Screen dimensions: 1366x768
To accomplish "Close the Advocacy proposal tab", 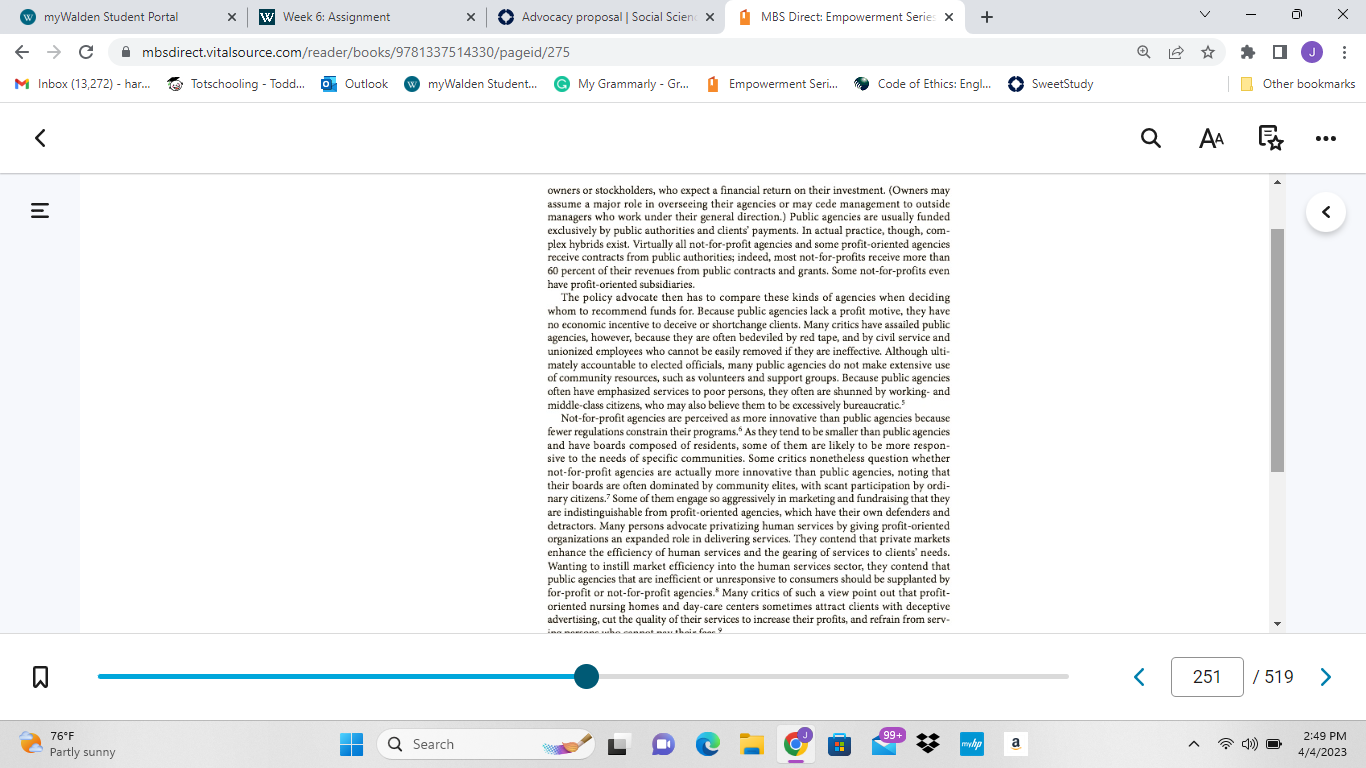I will click(710, 17).
